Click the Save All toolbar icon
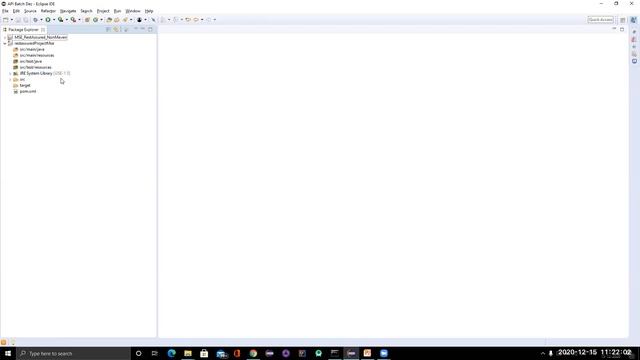Image resolution: width=640 pixels, height=360 pixels. [x=25, y=20]
